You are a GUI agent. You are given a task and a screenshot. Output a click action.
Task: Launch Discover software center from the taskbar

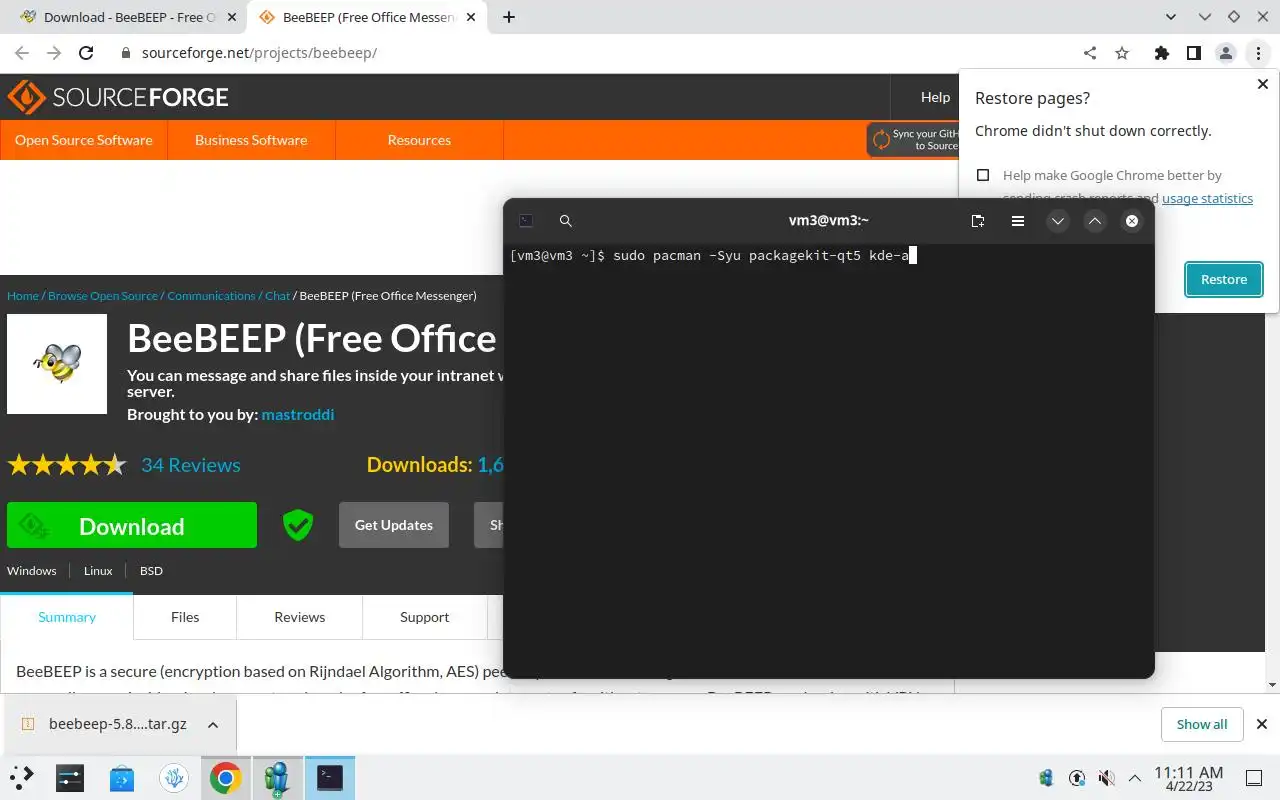point(122,777)
